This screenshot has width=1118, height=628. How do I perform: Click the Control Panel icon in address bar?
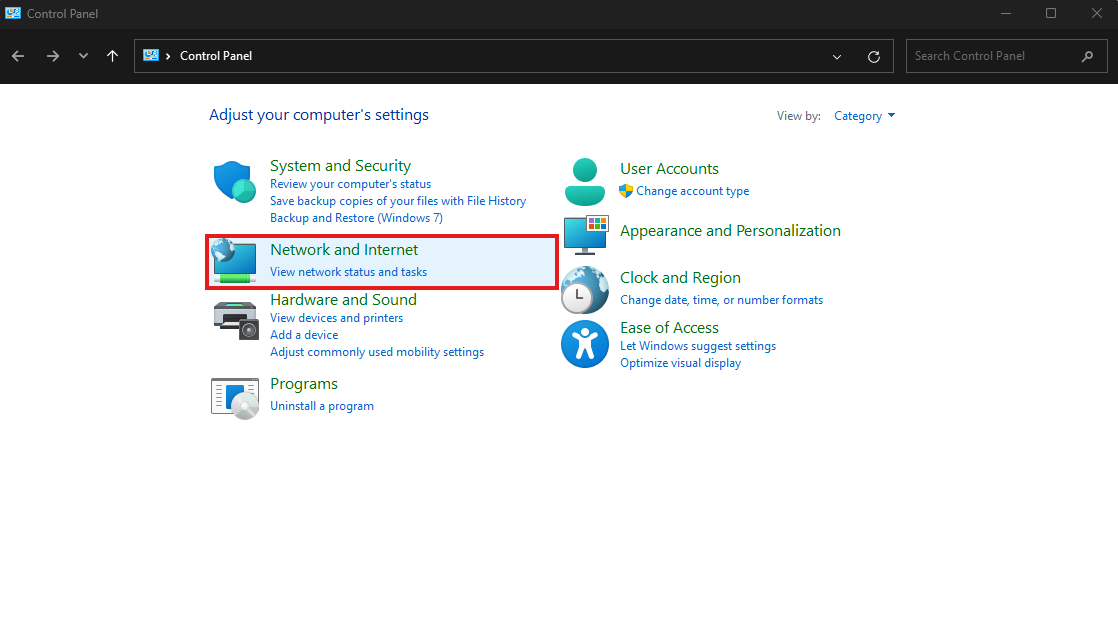point(150,56)
